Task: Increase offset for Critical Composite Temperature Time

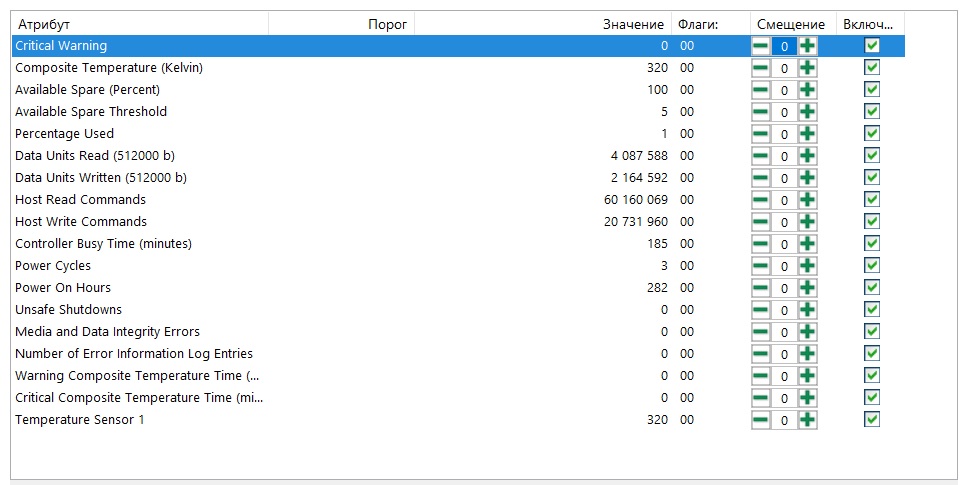Action: point(807,398)
